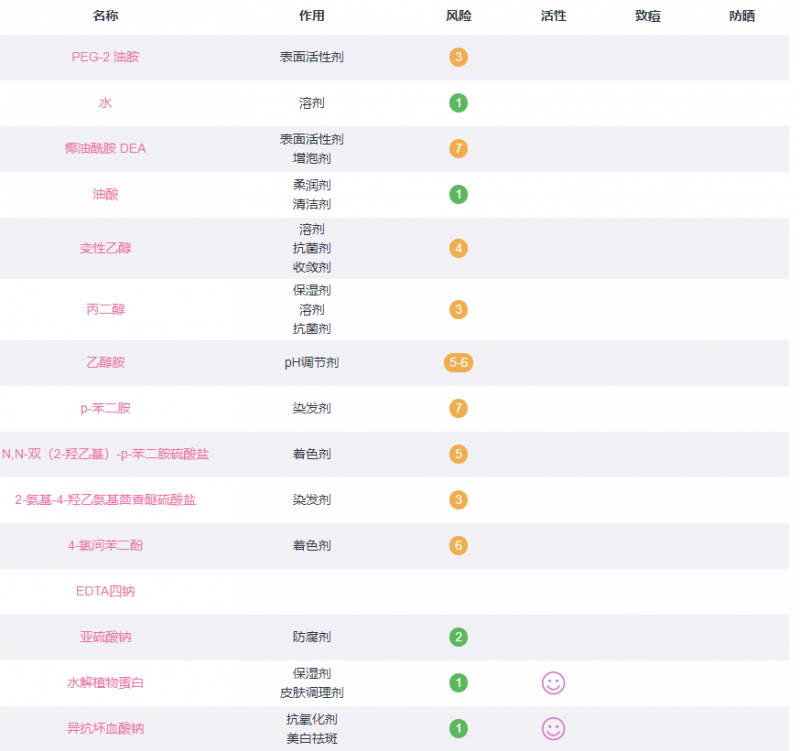Open the 变性乙醇 ingredient link
Image resolution: width=800 pixels, height=751 pixels.
tap(105, 248)
